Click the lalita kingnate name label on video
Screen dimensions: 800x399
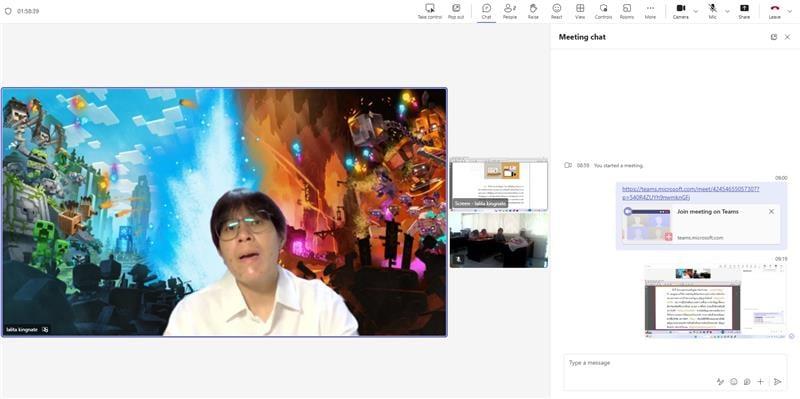coord(23,330)
